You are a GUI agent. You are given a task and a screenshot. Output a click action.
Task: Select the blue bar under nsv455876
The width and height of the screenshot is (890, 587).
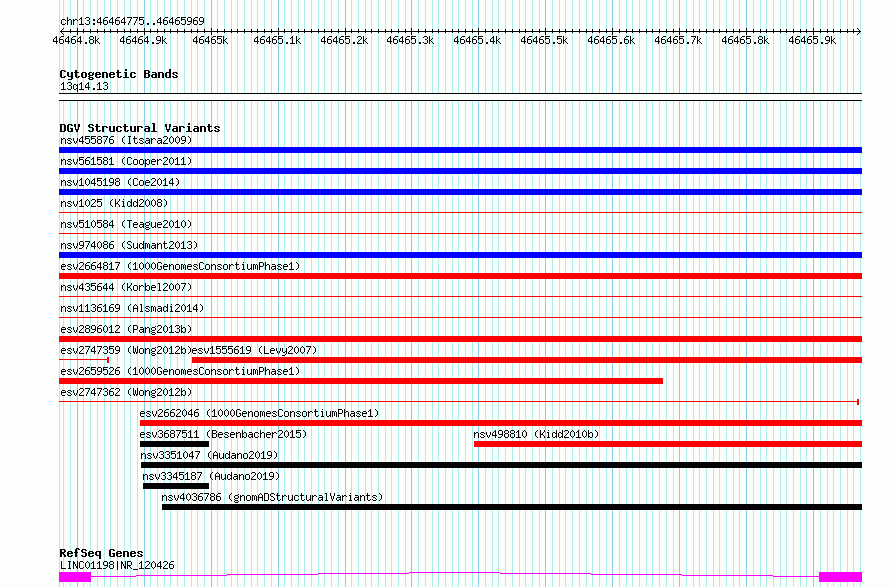click(x=460, y=150)
